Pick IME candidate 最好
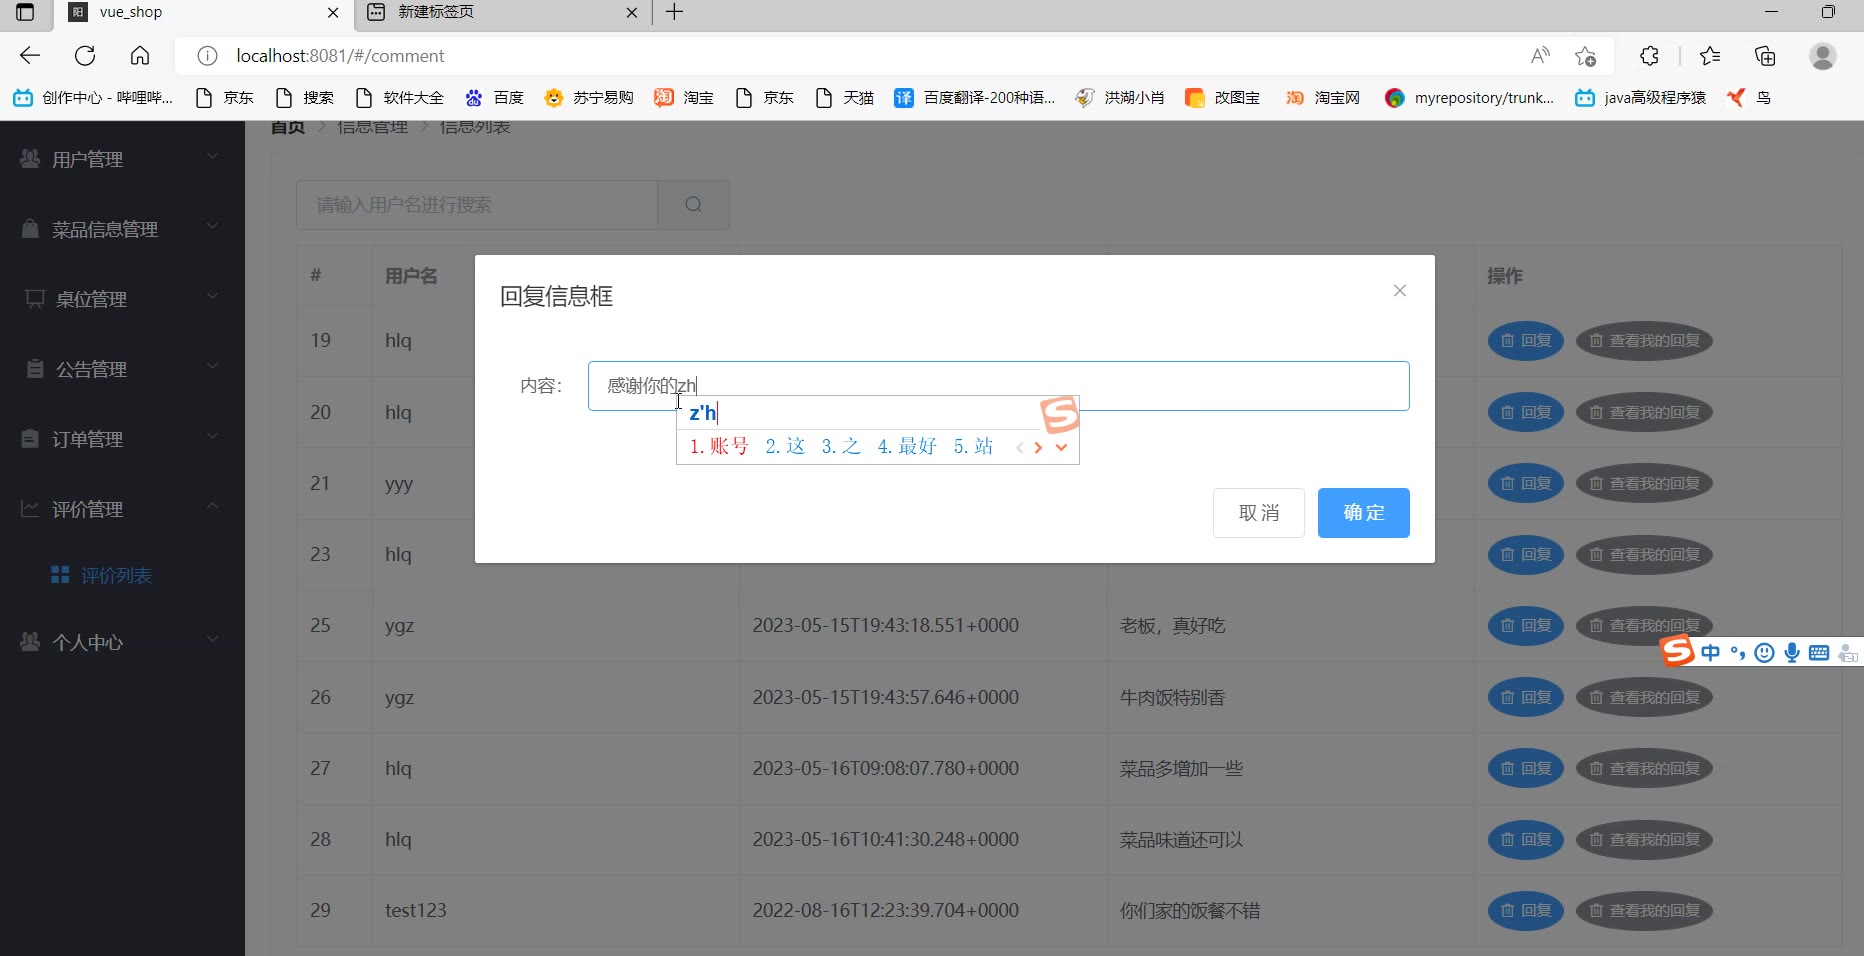Image resolution: width=1864 pixels, height=956 pixels. [907, 446]
